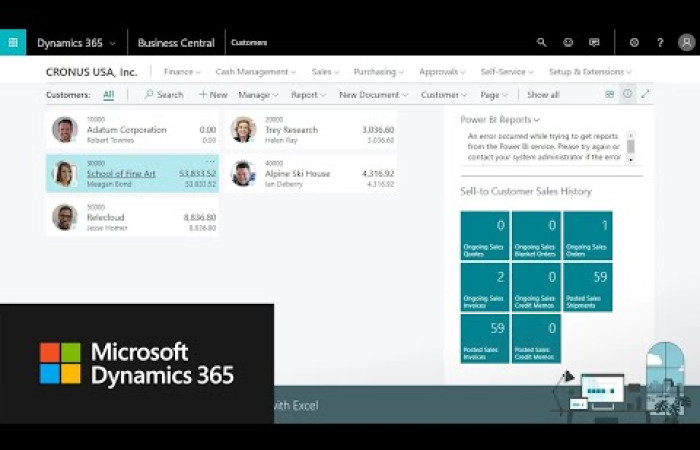Click Show all actions
This screenshot has width=700, height=450.
(543, 95)
